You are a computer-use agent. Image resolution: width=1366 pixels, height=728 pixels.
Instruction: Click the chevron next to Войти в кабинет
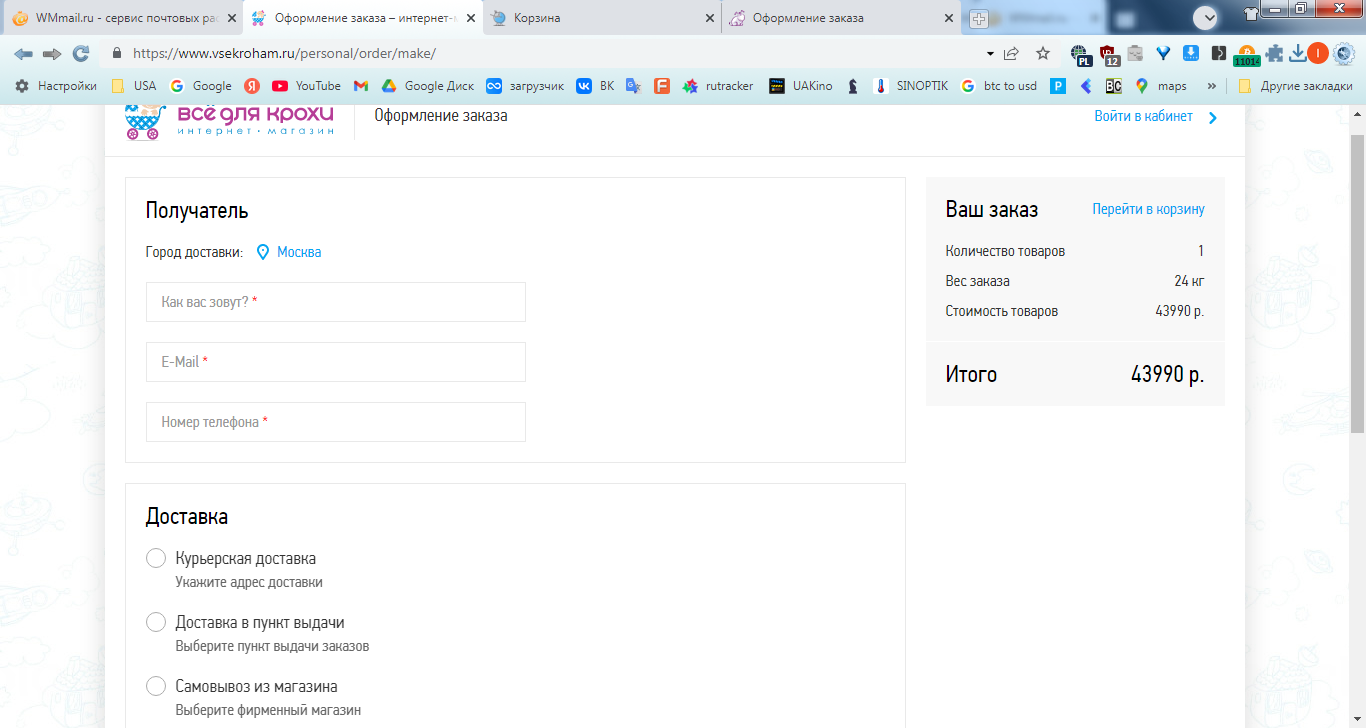[1213, 118]
